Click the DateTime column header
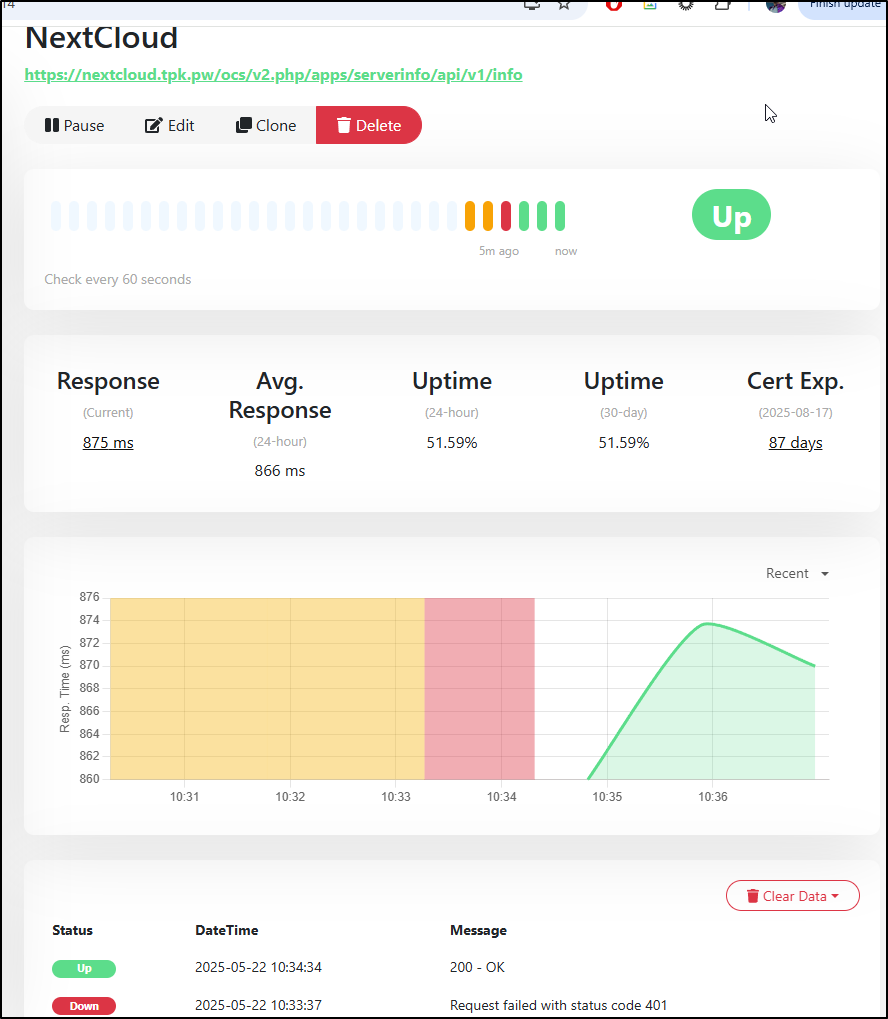 coord(226,931)
